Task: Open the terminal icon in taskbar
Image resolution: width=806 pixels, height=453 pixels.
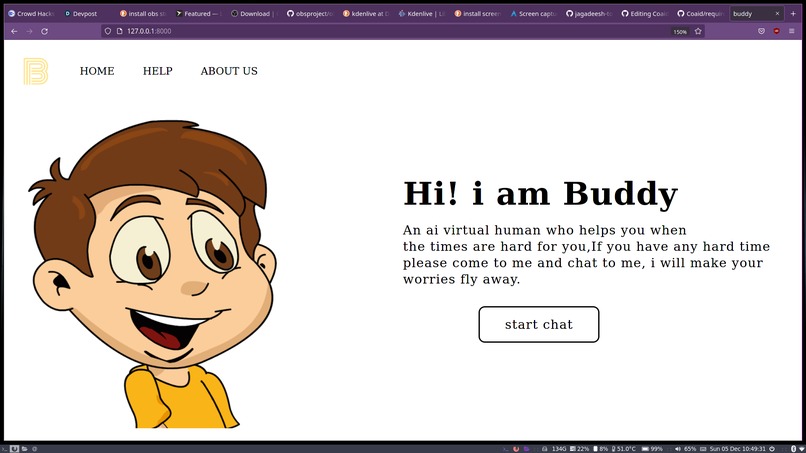Action: click(x=4, y=449)
